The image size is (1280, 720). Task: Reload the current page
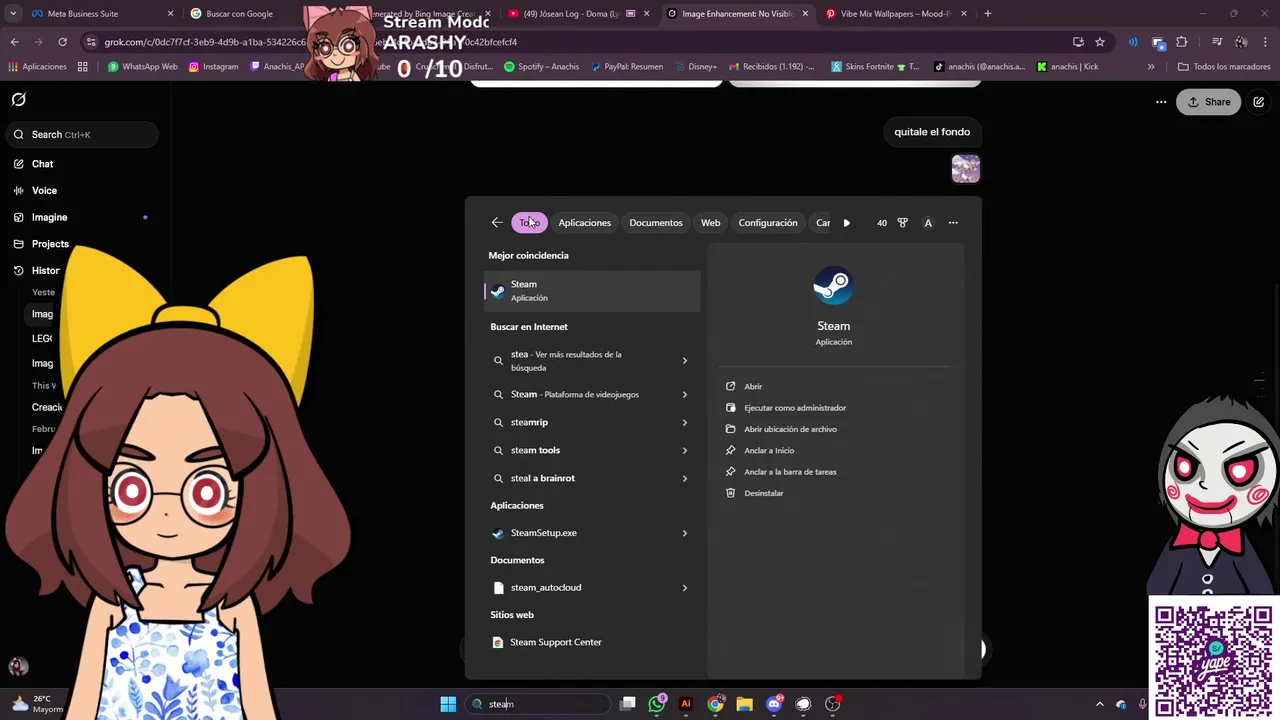point(62,42)
